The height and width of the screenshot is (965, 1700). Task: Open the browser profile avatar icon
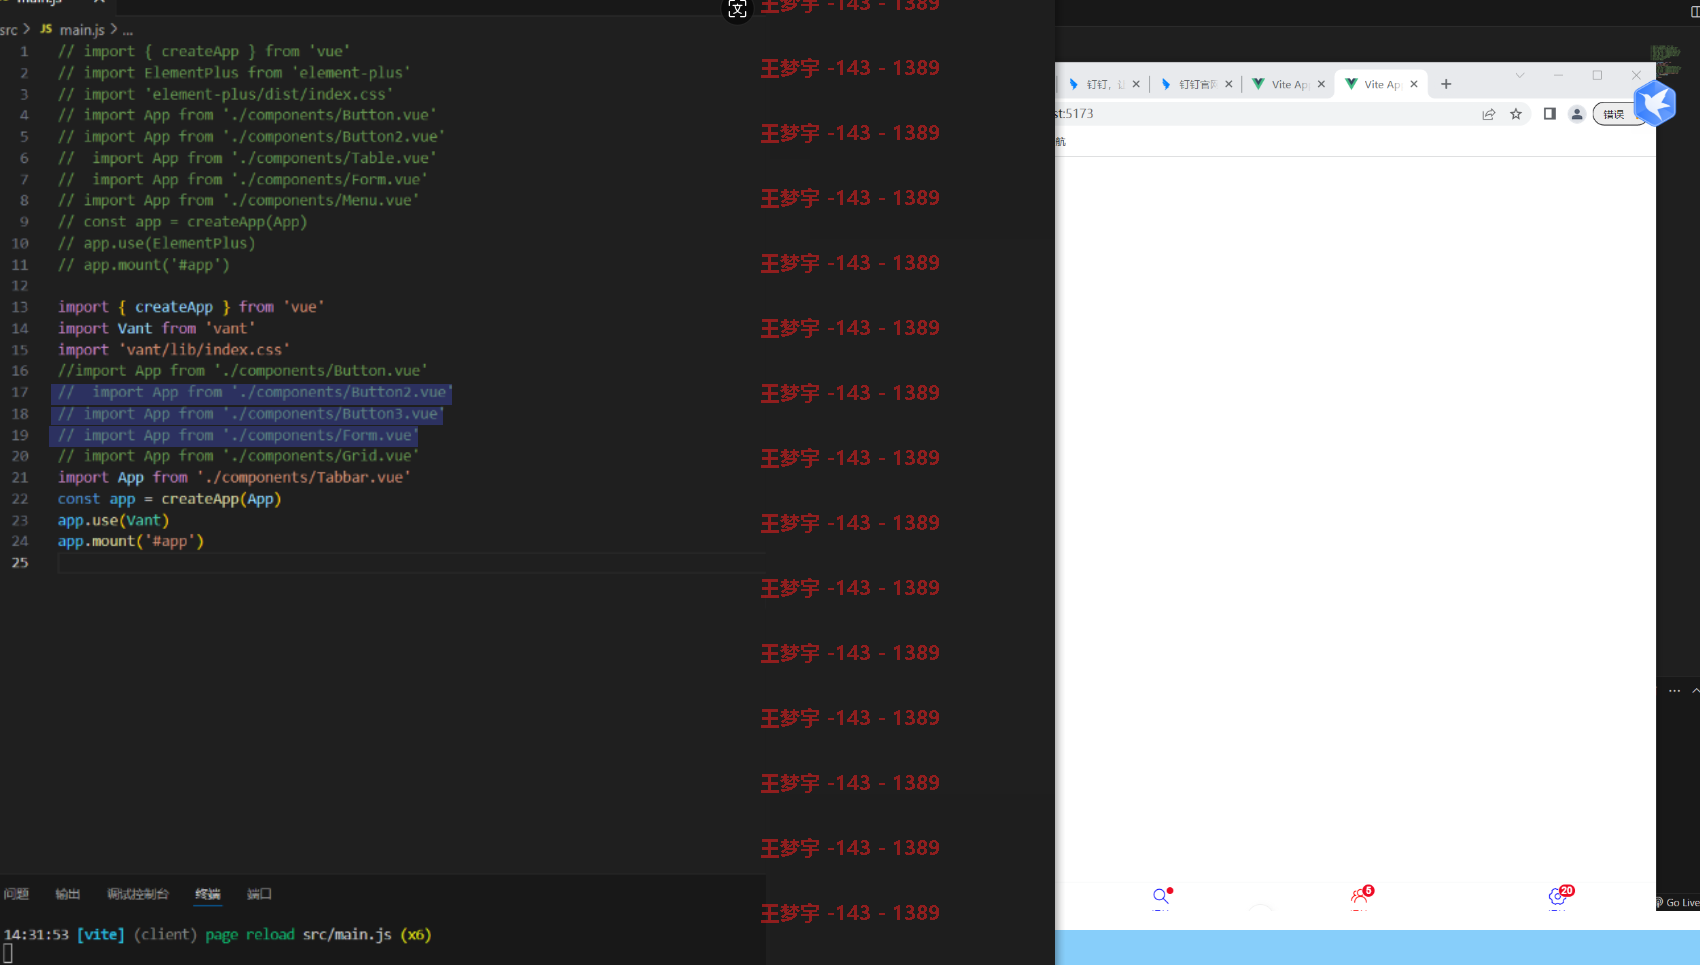(1577, 114)
